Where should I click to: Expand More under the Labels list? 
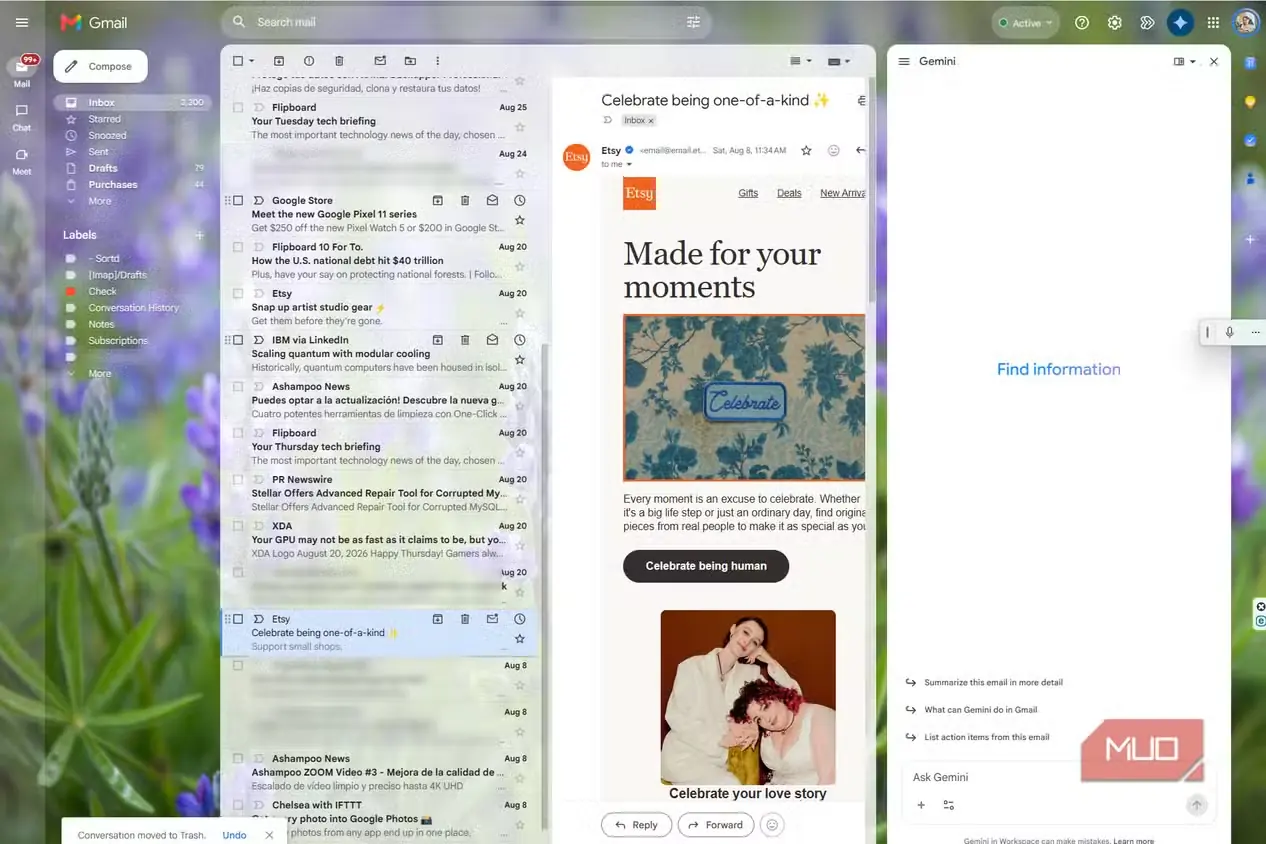(99, 373)
